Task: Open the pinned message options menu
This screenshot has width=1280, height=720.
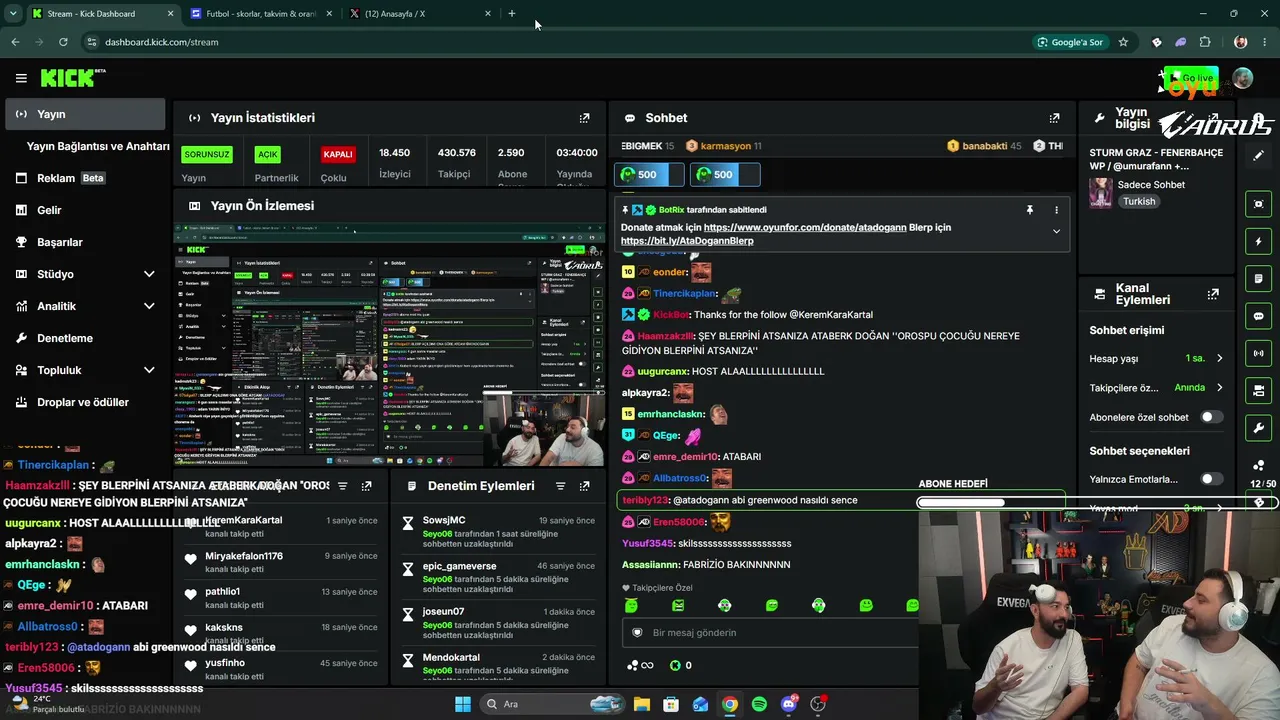Action: point(1056,210)
